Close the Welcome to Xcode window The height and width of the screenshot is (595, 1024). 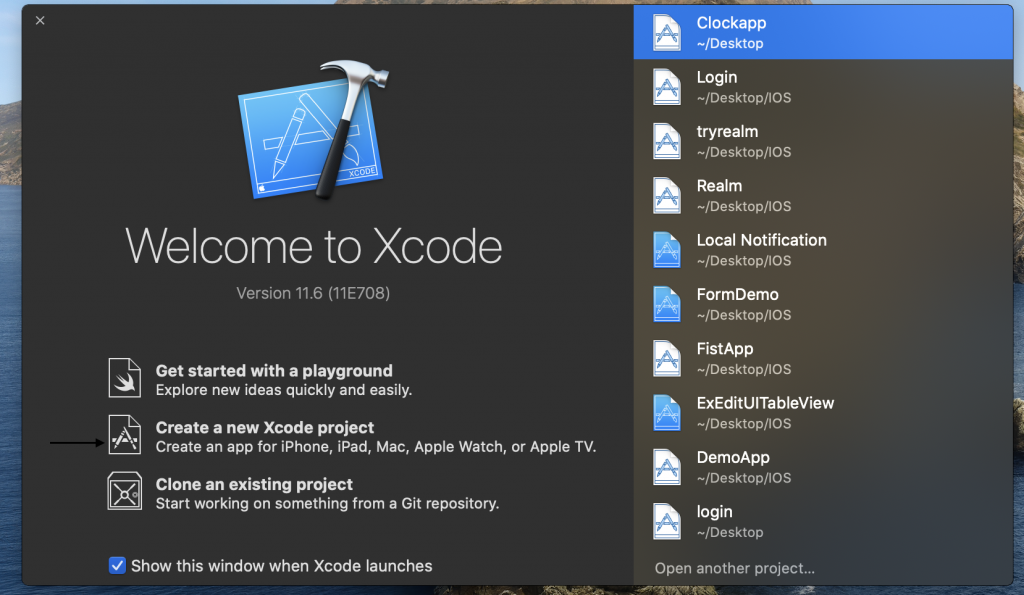[40, 21]
